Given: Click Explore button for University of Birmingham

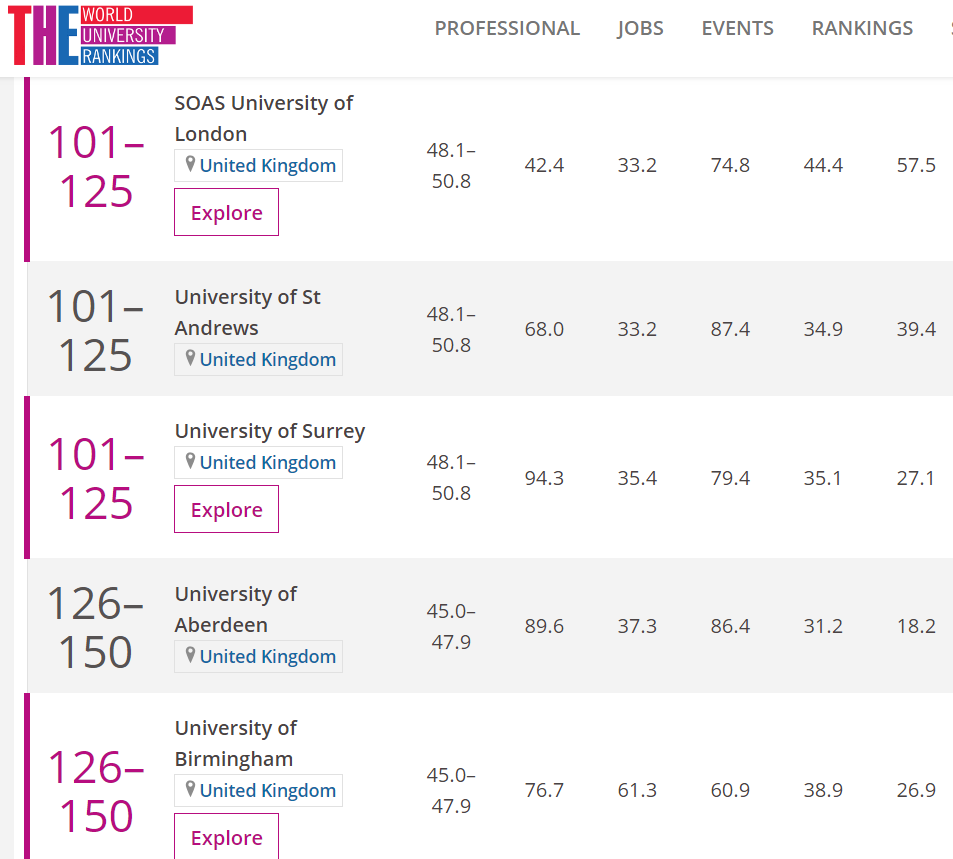Looking at the screenshot, I should [226, 837].
